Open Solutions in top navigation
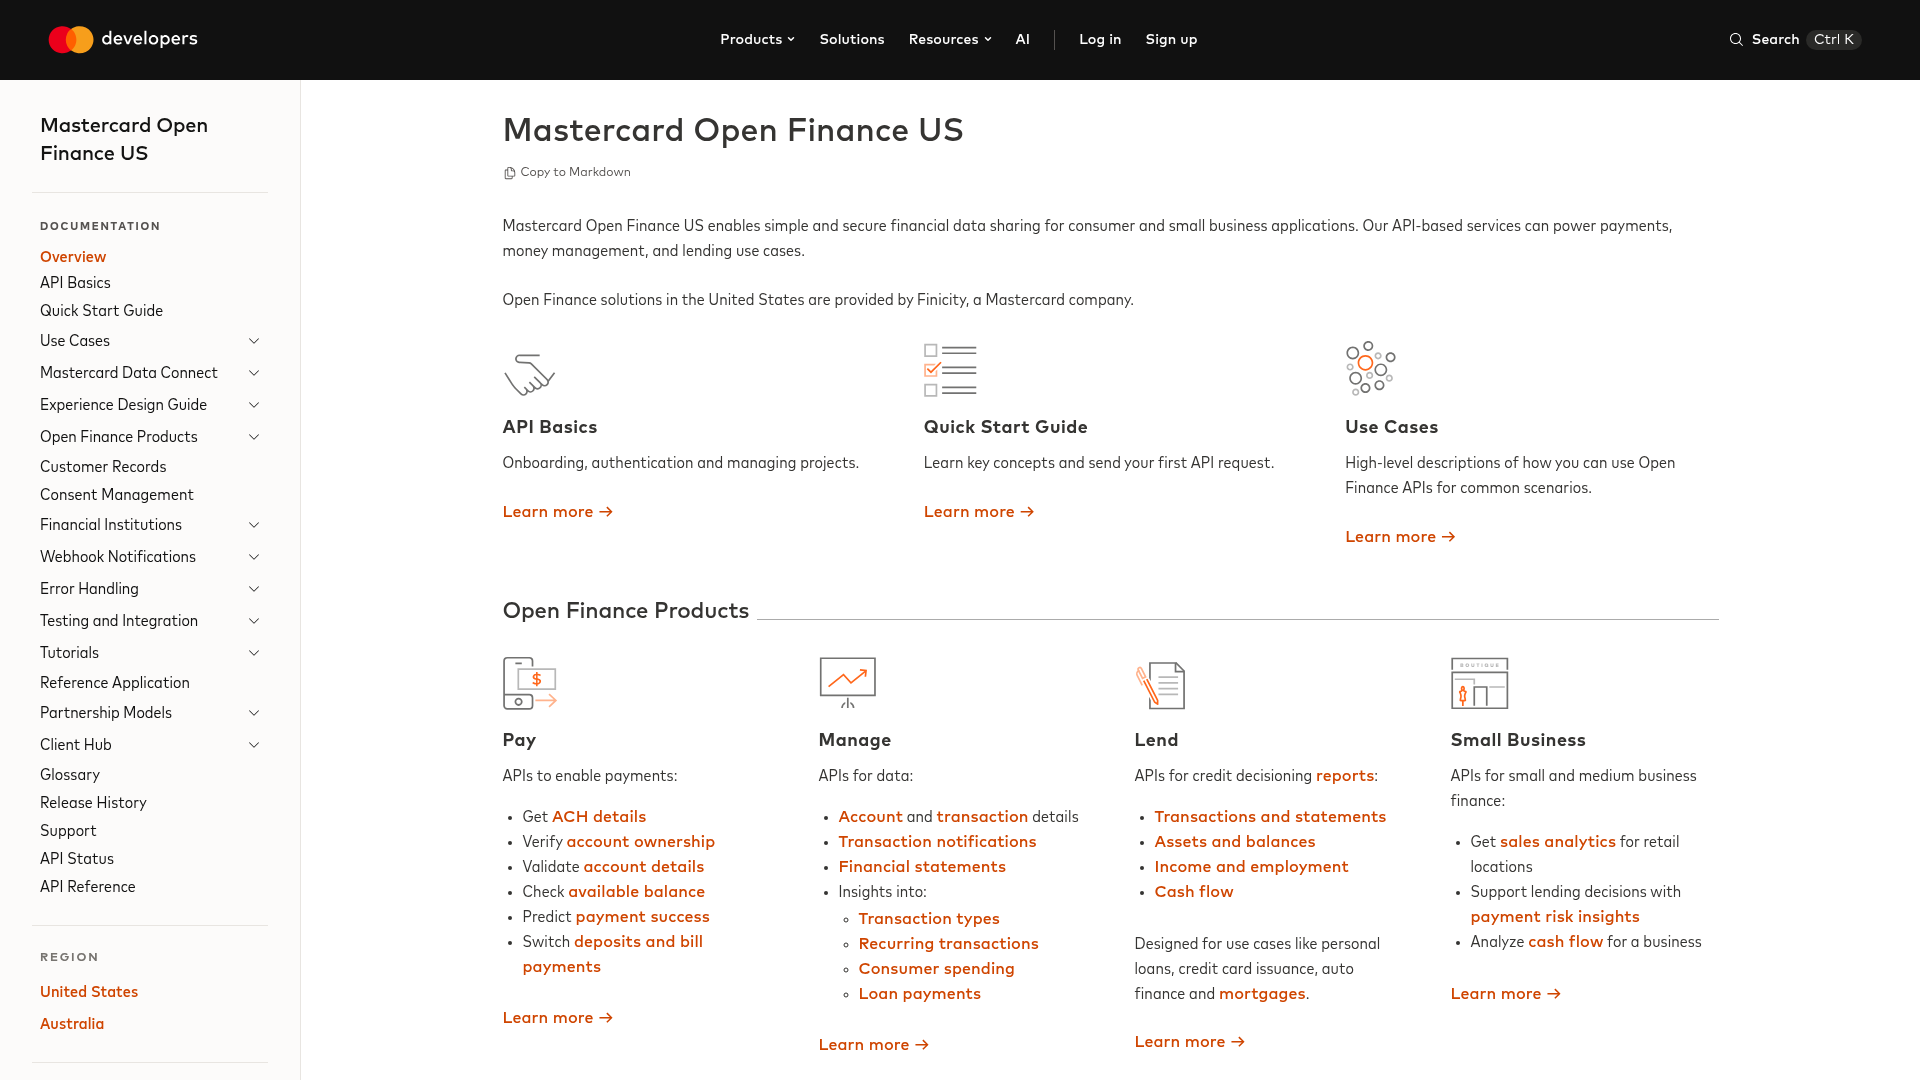The image size is (1920, 1080). [x=852, y=40]
